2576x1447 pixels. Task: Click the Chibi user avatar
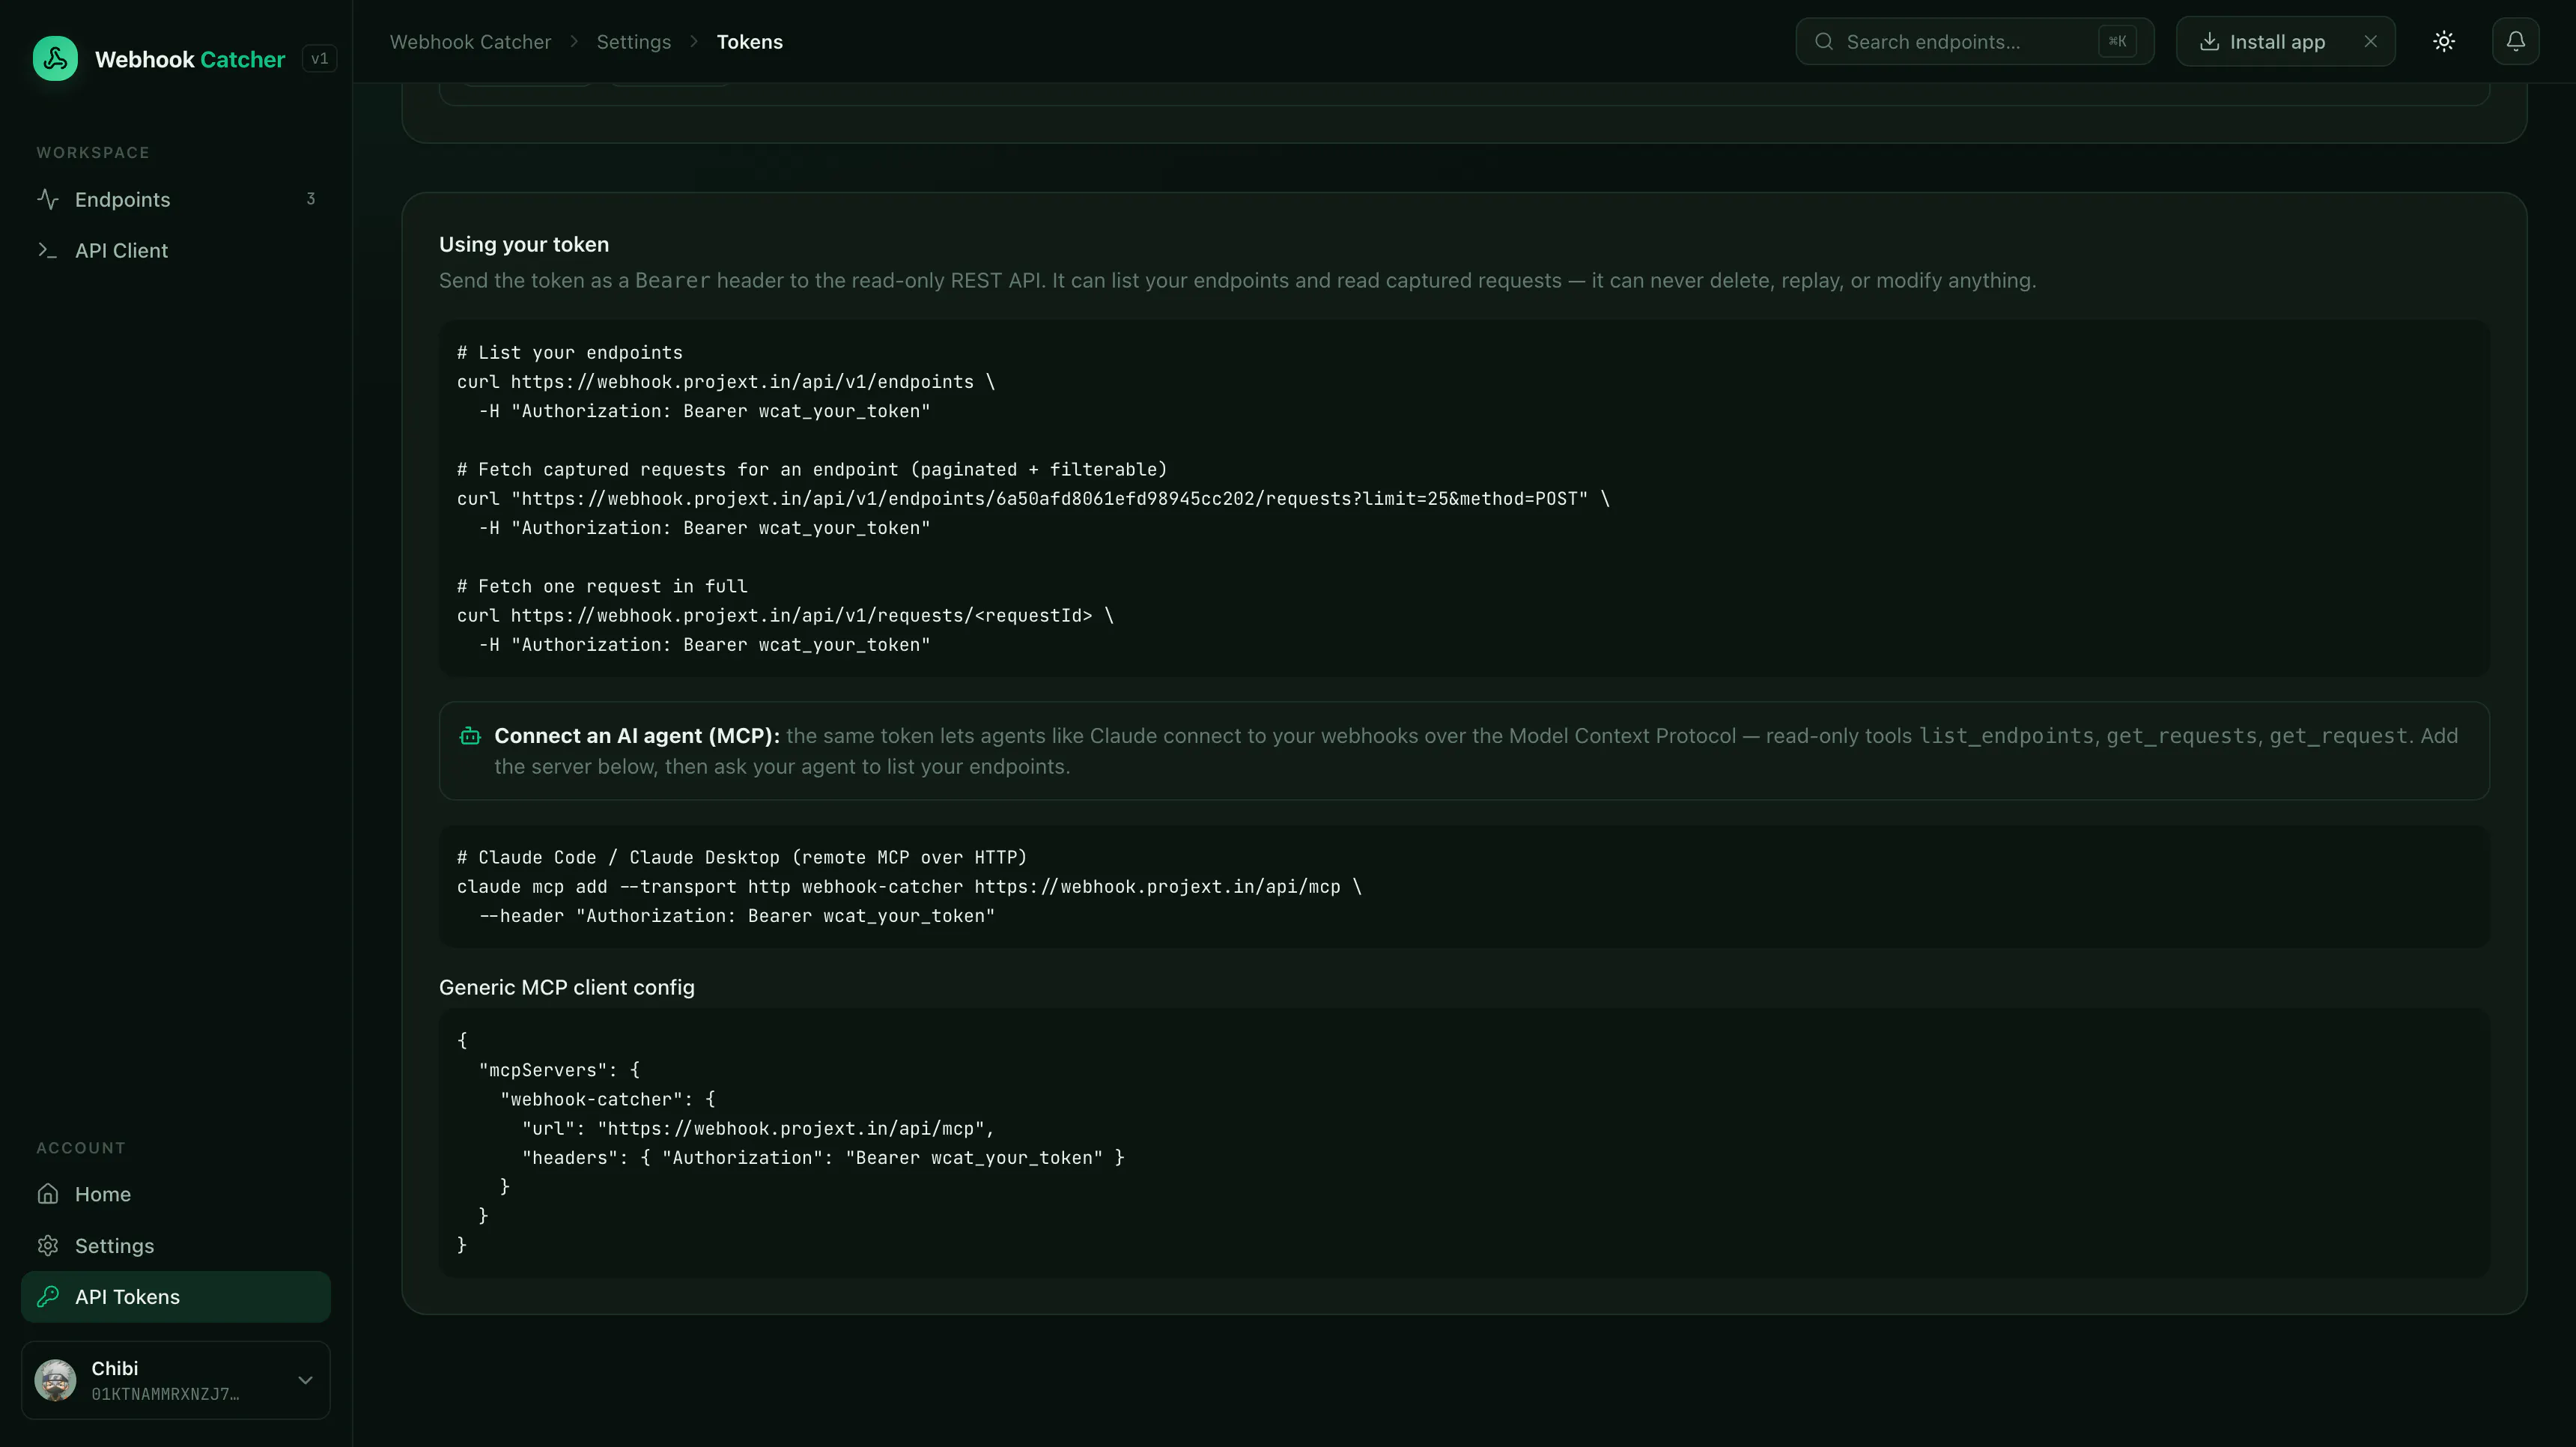click(55, 1380)
